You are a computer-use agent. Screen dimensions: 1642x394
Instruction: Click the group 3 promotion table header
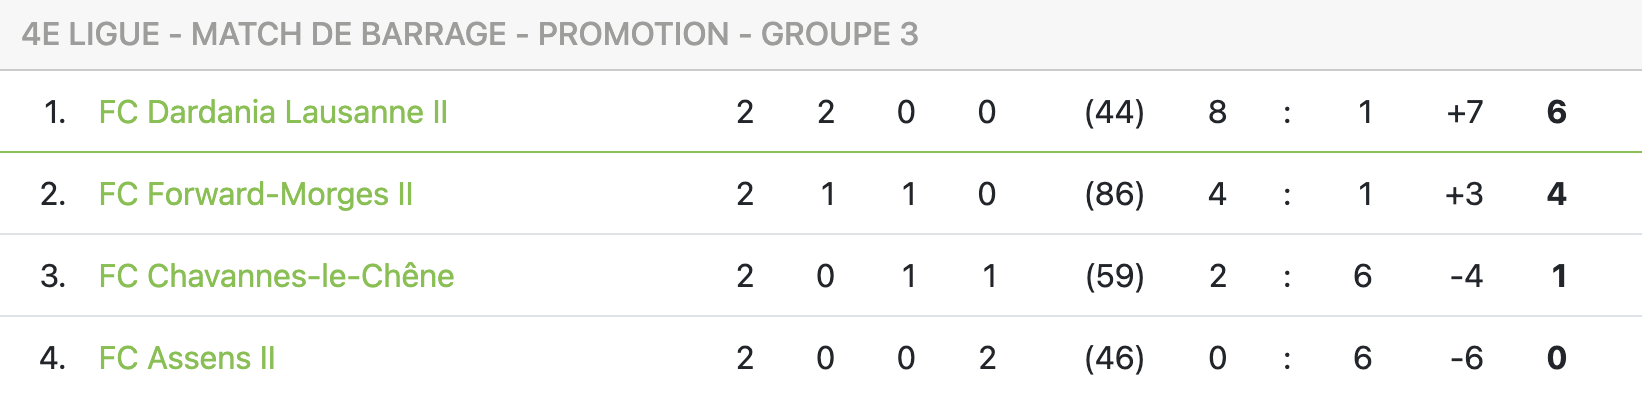470,34
